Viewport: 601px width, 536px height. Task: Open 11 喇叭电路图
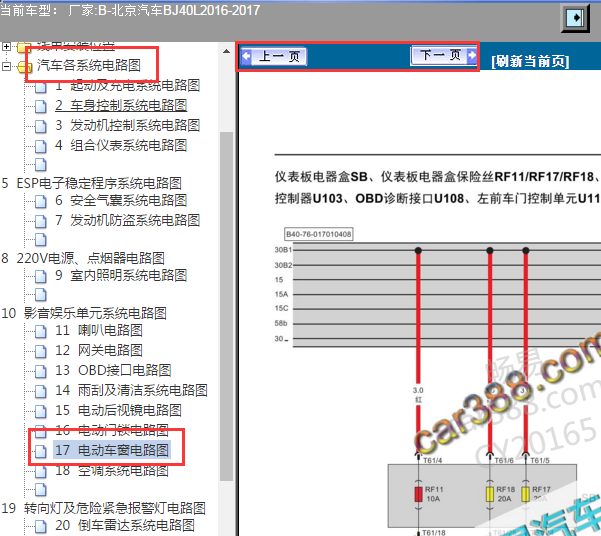tap(99, 330)
